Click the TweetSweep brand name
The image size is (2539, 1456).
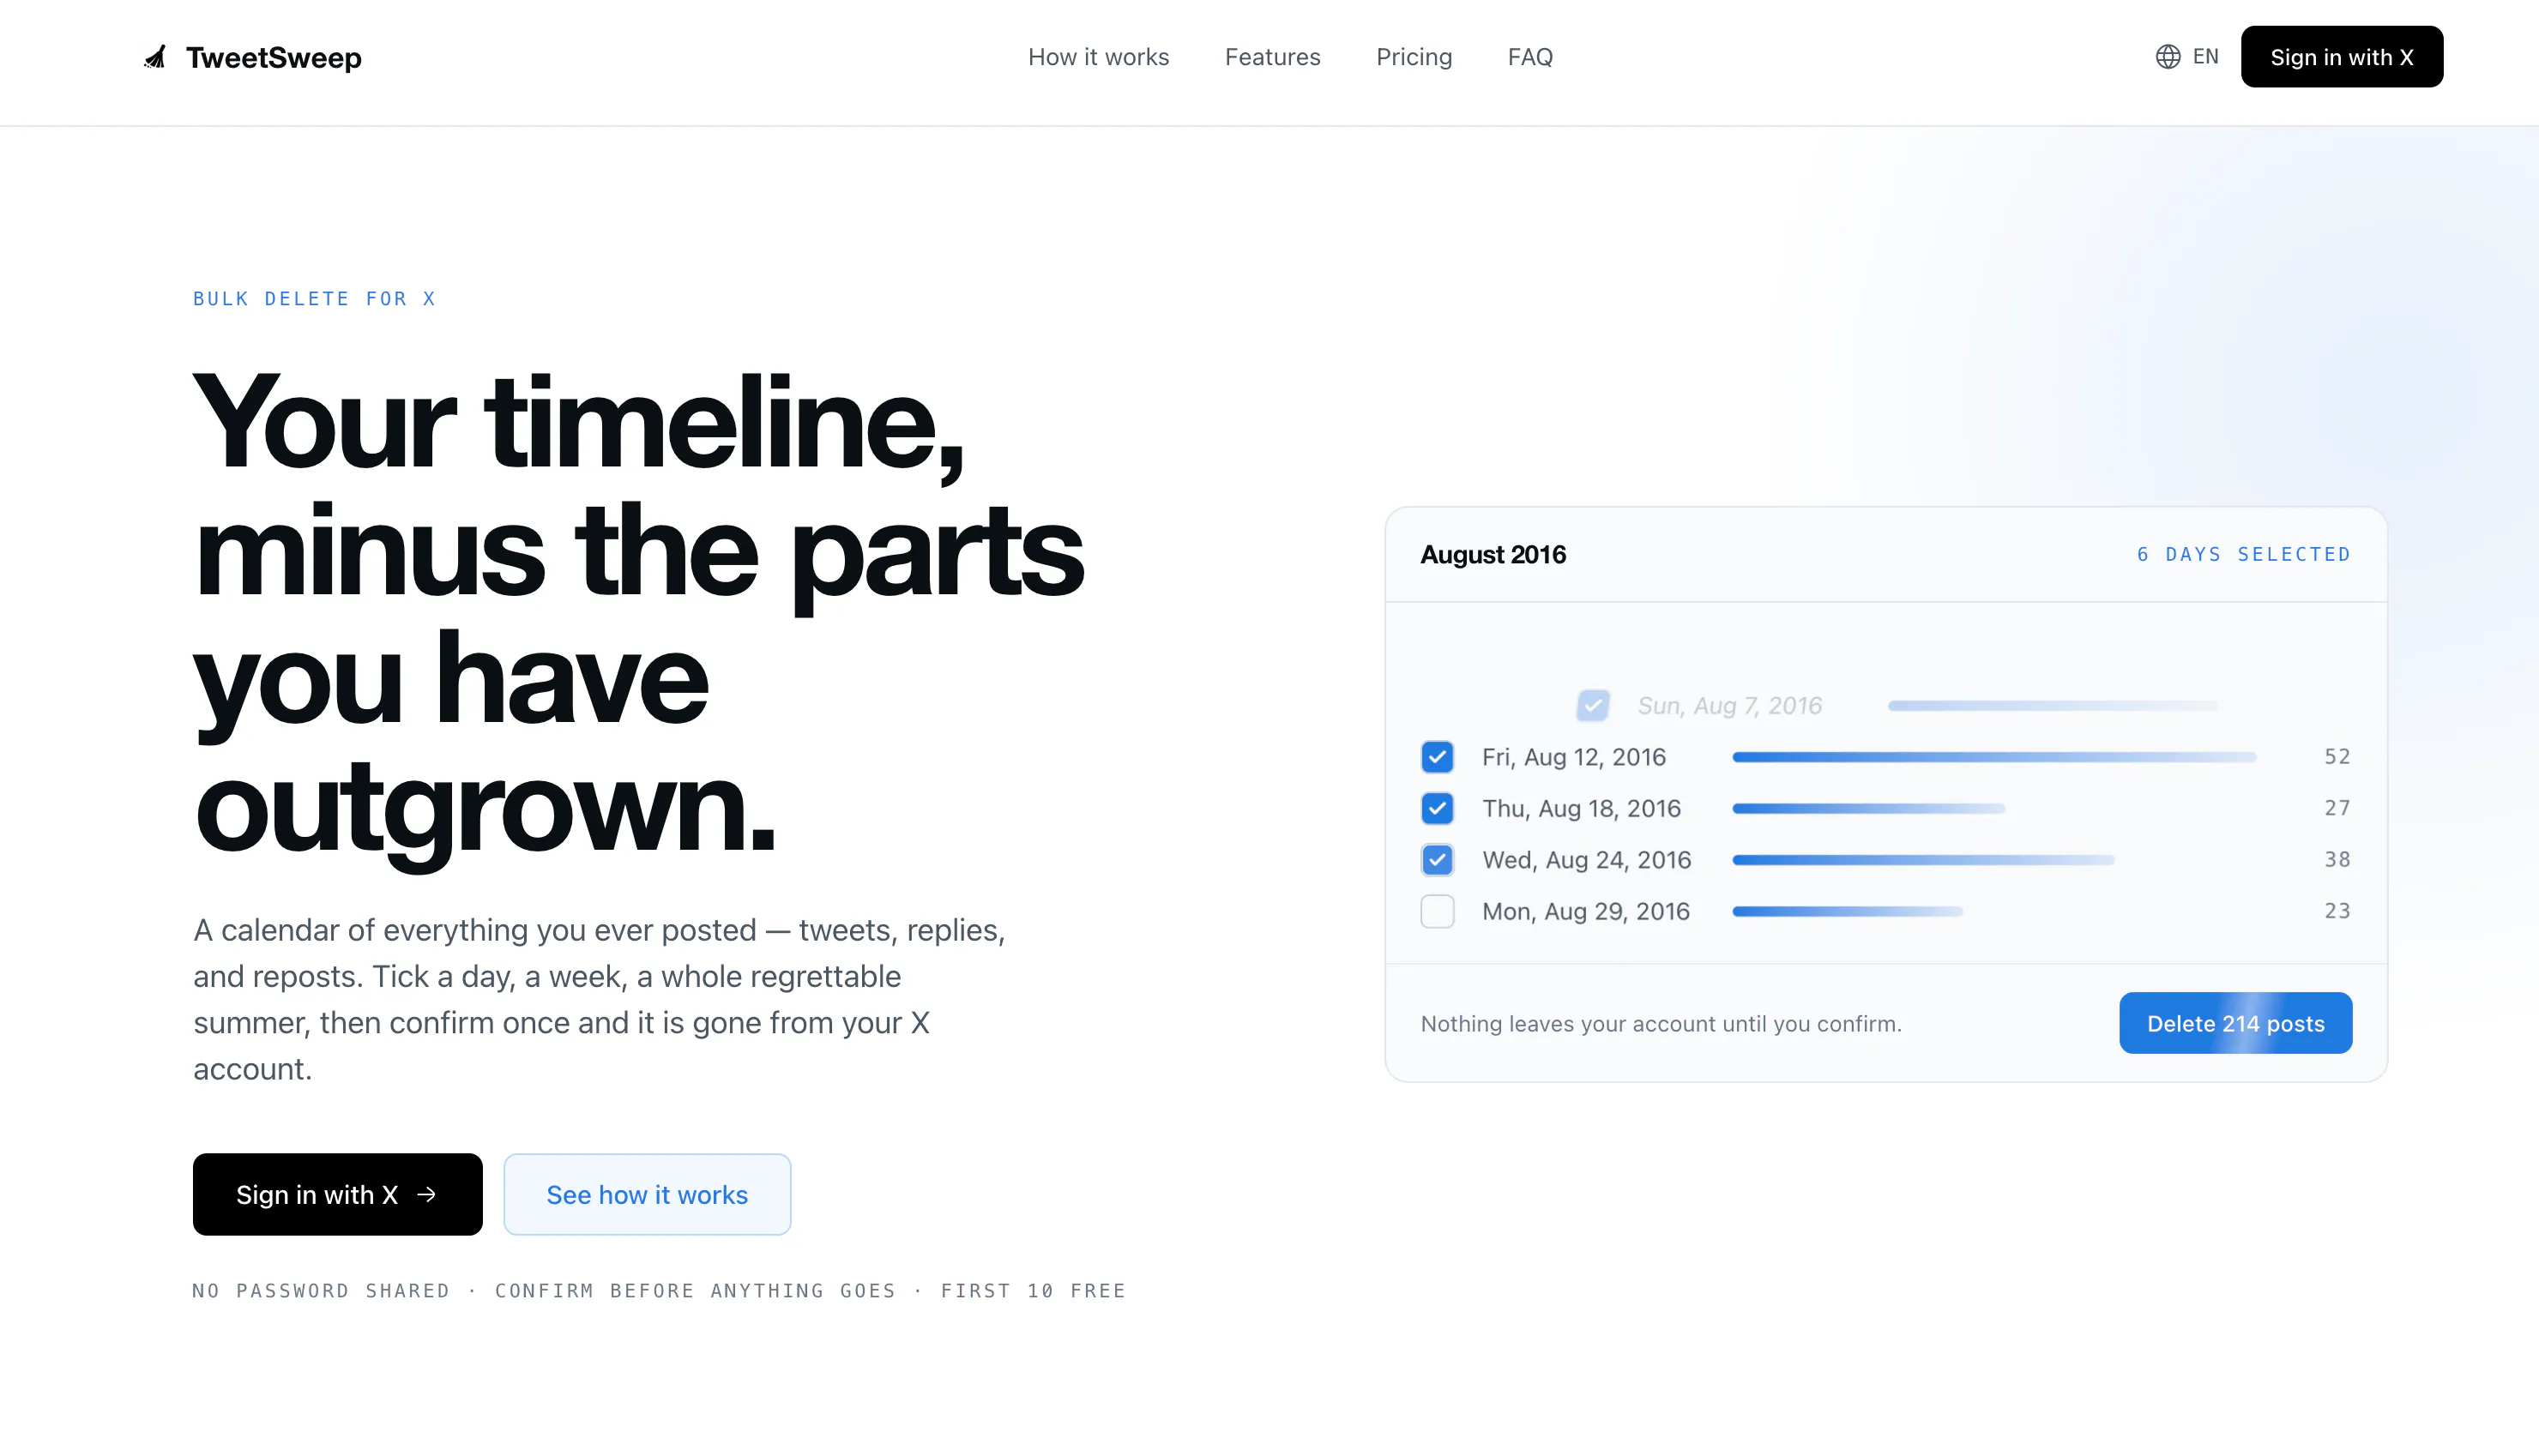click(274, 57)
